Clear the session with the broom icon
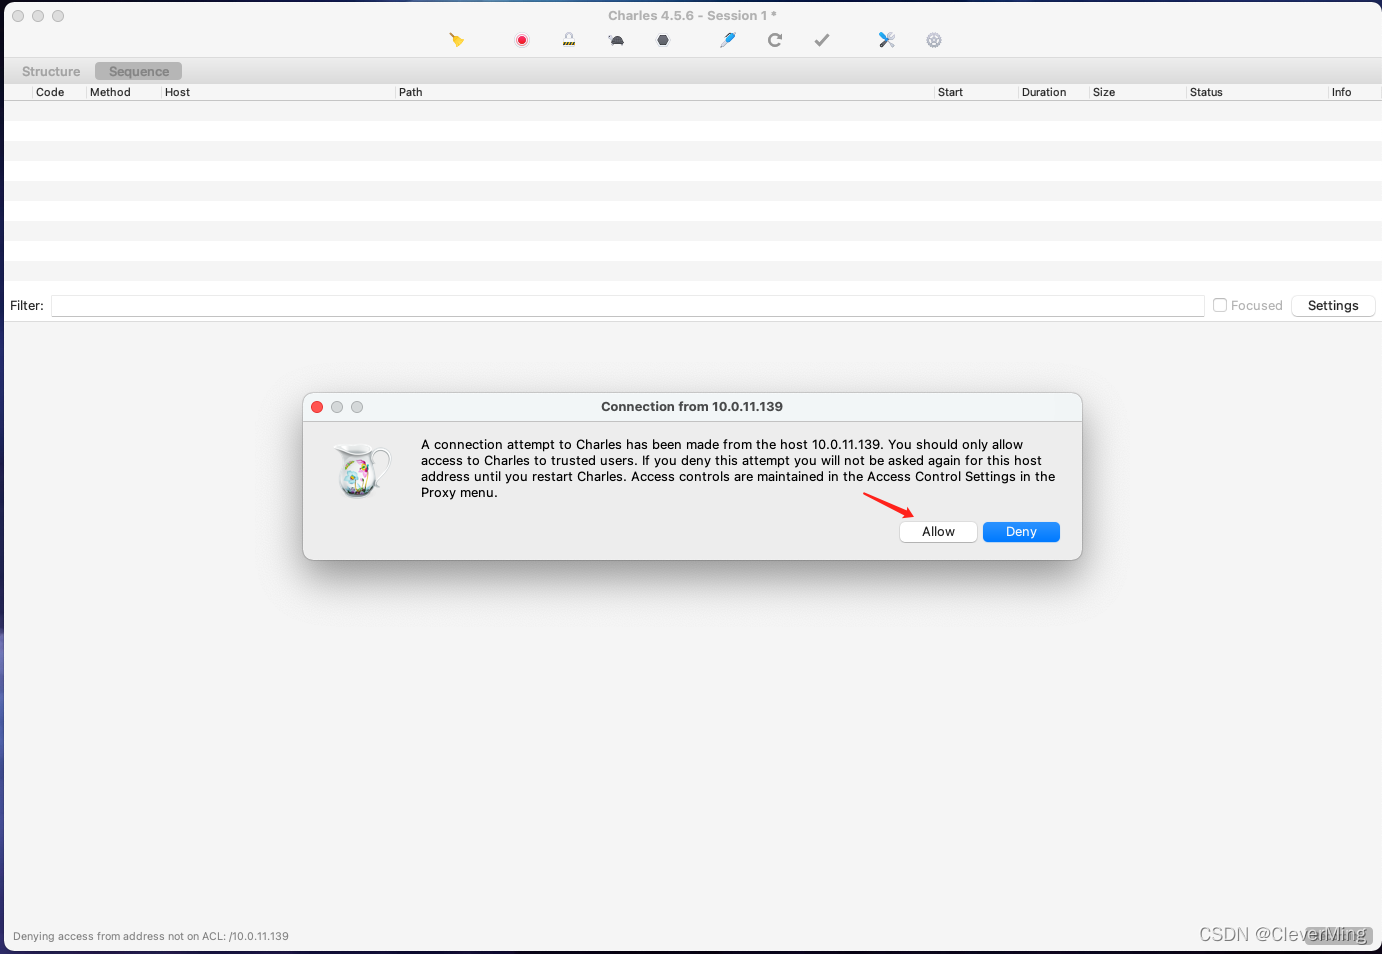 (456, 40)
